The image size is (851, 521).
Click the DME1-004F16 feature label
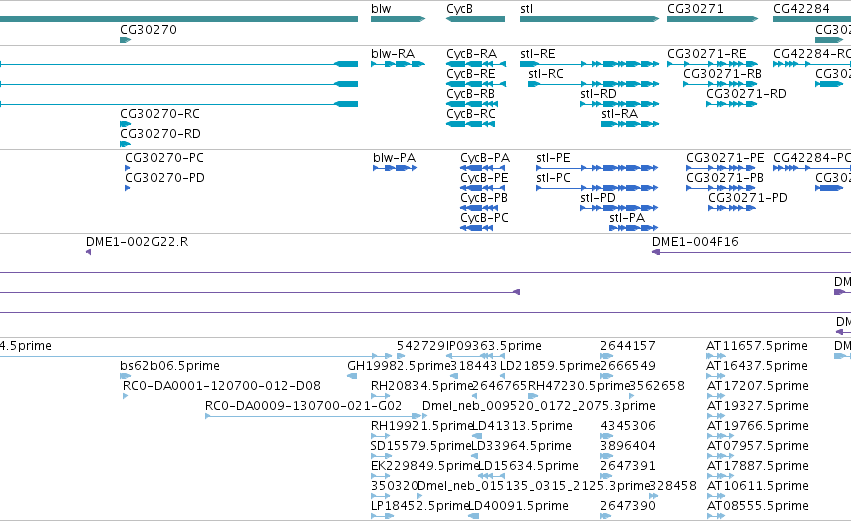(x=695, y=243)
